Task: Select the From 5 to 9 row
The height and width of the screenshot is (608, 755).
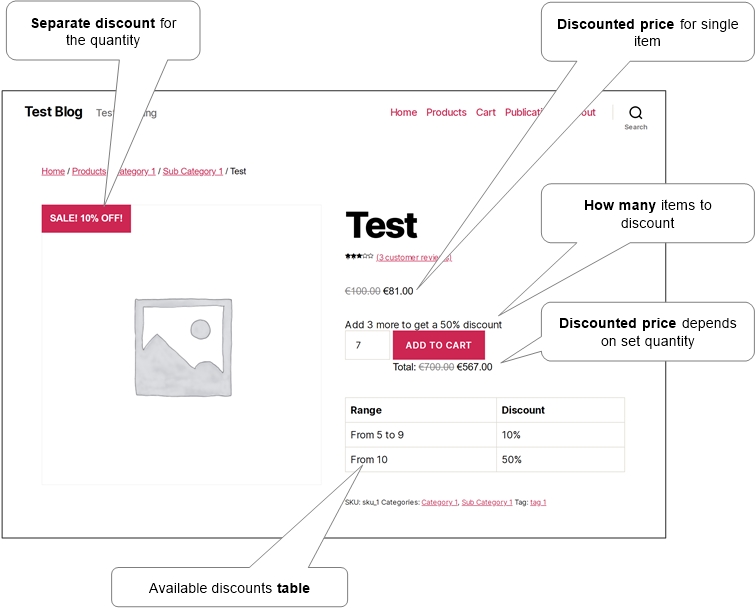Action: point(485,435)
